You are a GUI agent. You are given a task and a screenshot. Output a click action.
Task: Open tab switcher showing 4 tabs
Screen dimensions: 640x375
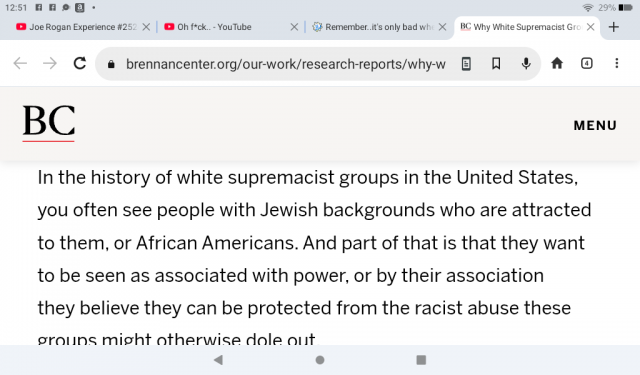coord(587,63)
